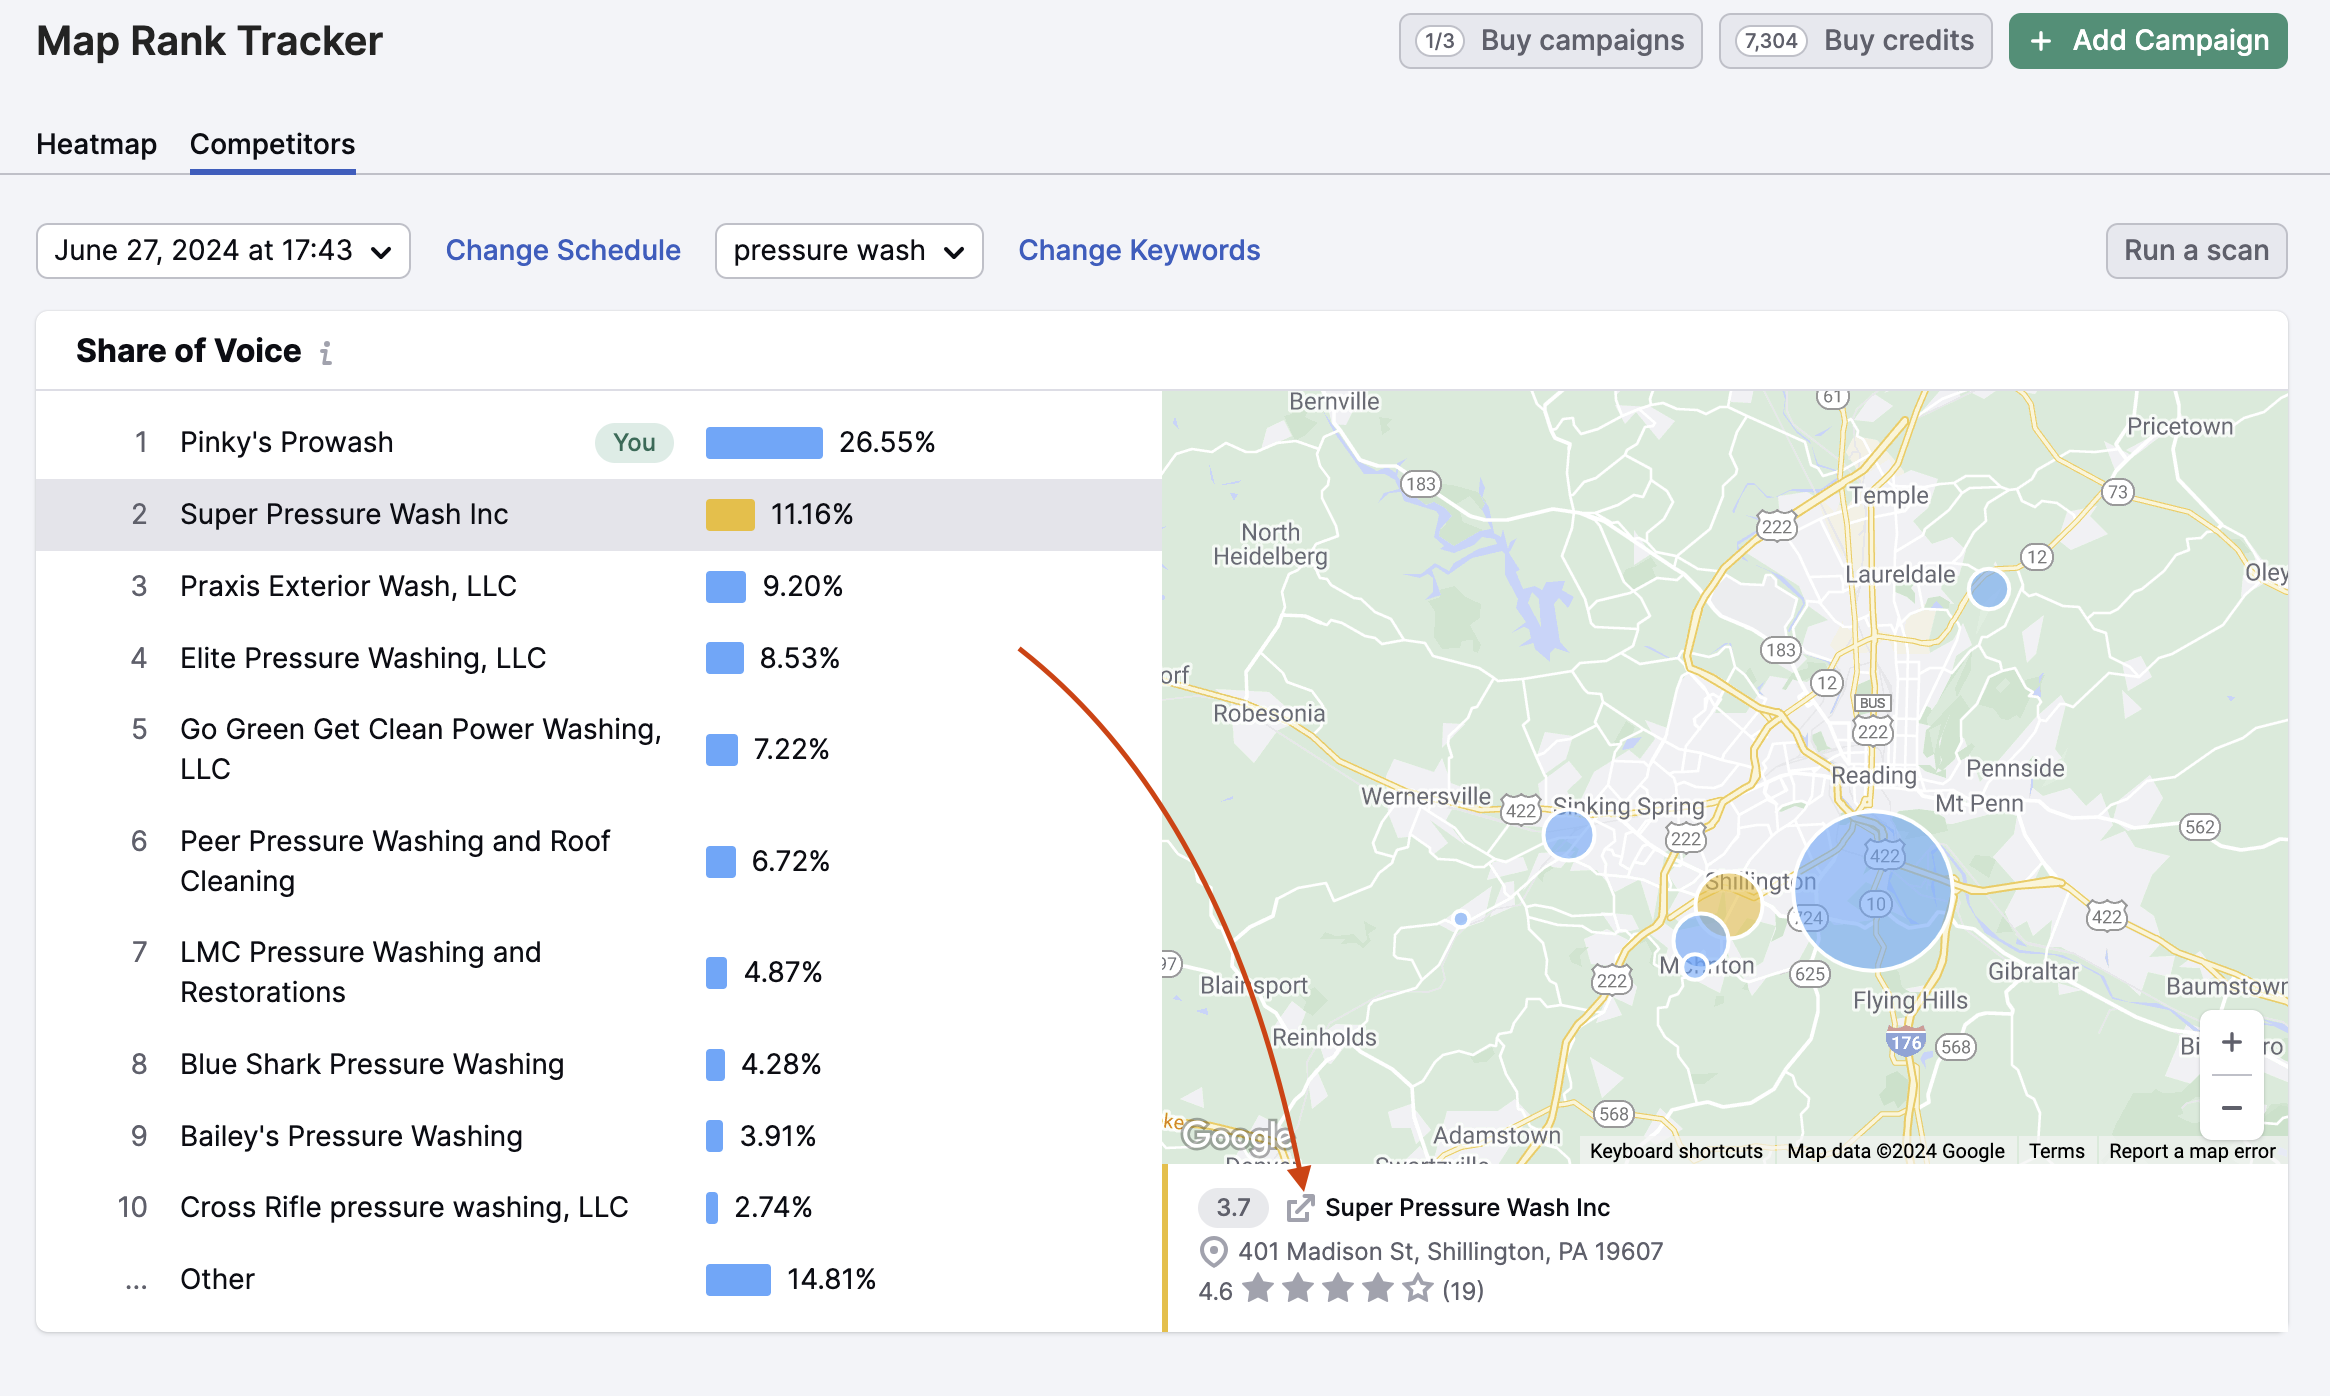Select the Competitors tab
The height and width of the screenshot is (1396, 2330).
click(x=272, y=144)
